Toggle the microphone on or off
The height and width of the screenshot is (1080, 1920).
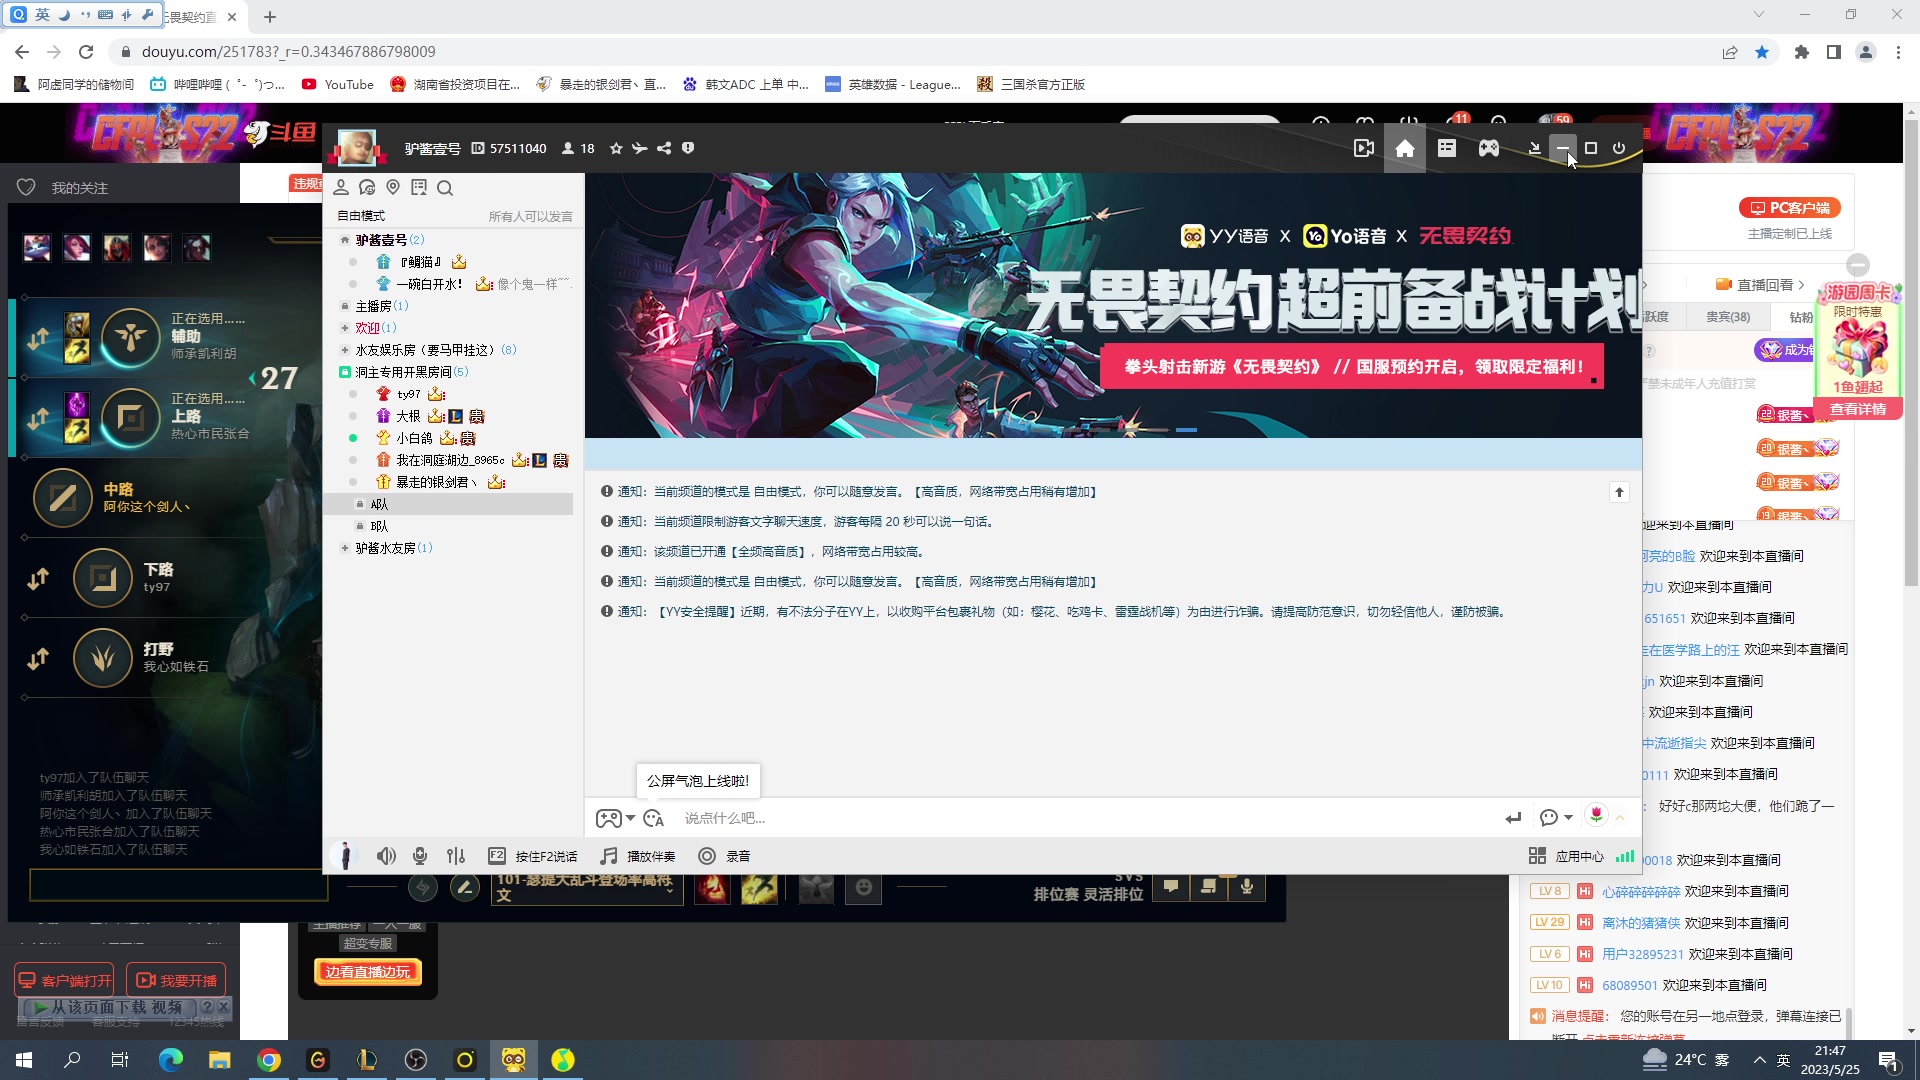[419, 856]
